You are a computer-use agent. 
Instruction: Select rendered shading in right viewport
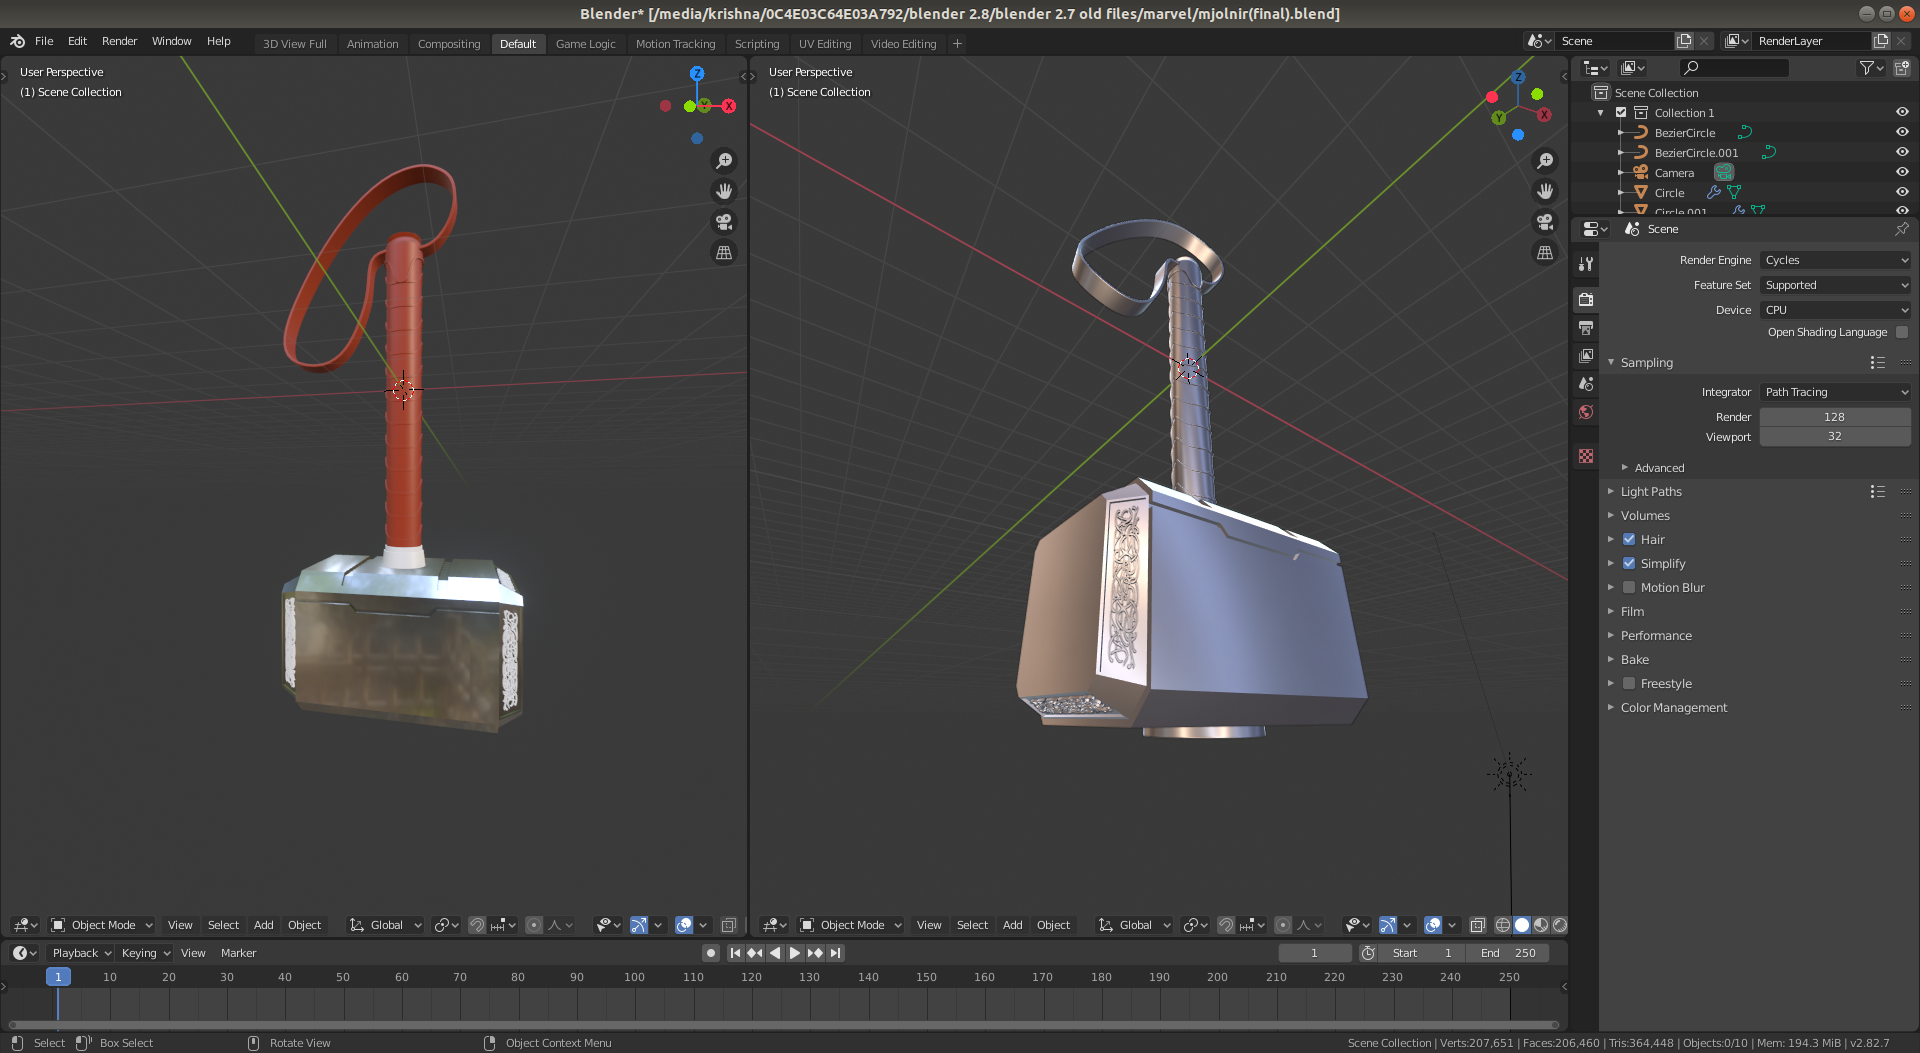1560,925
